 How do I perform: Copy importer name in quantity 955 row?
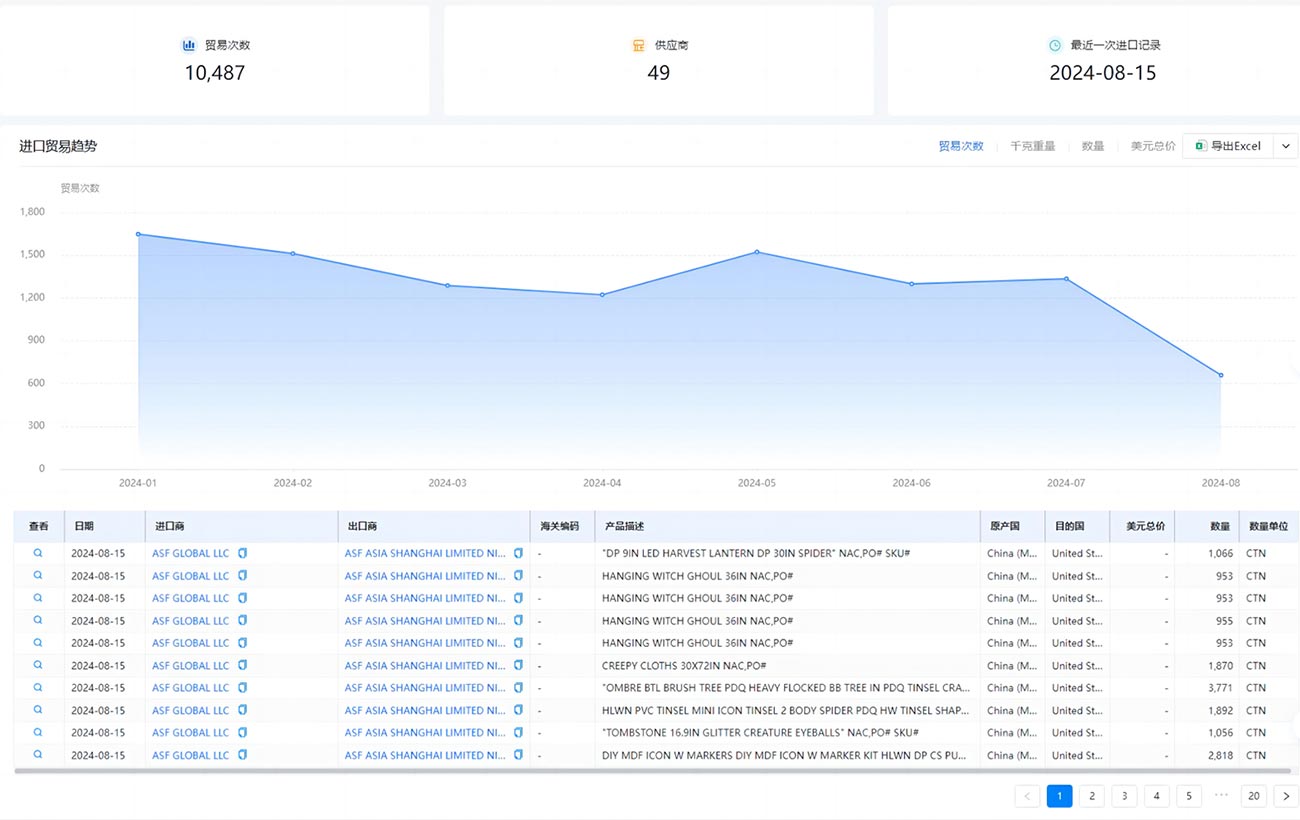tap(242, 620)
